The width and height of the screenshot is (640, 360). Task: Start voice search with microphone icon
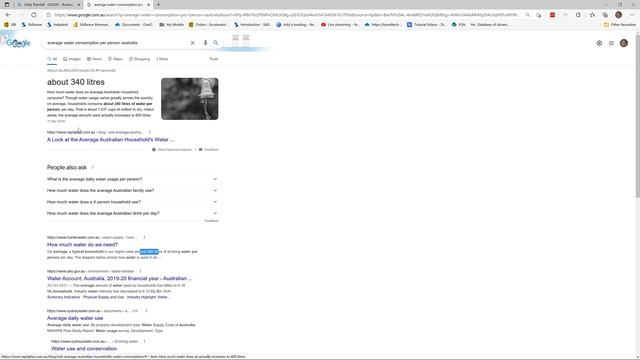[x=205, y=43]
